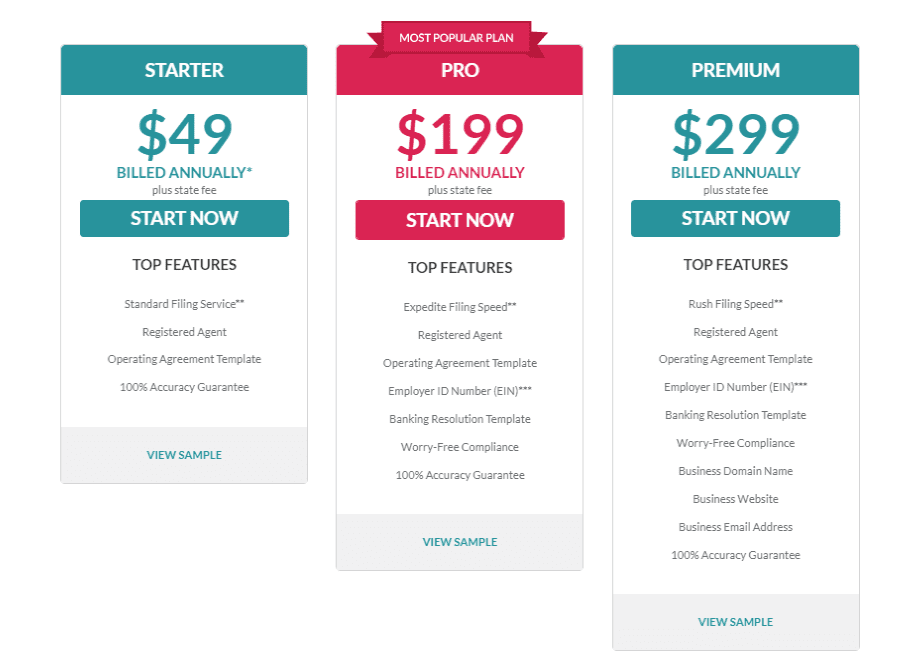Image resolution: width=909 pixels, height=670 pixels.
Task: Select the Starter plan header
Action: coord(184,71)
